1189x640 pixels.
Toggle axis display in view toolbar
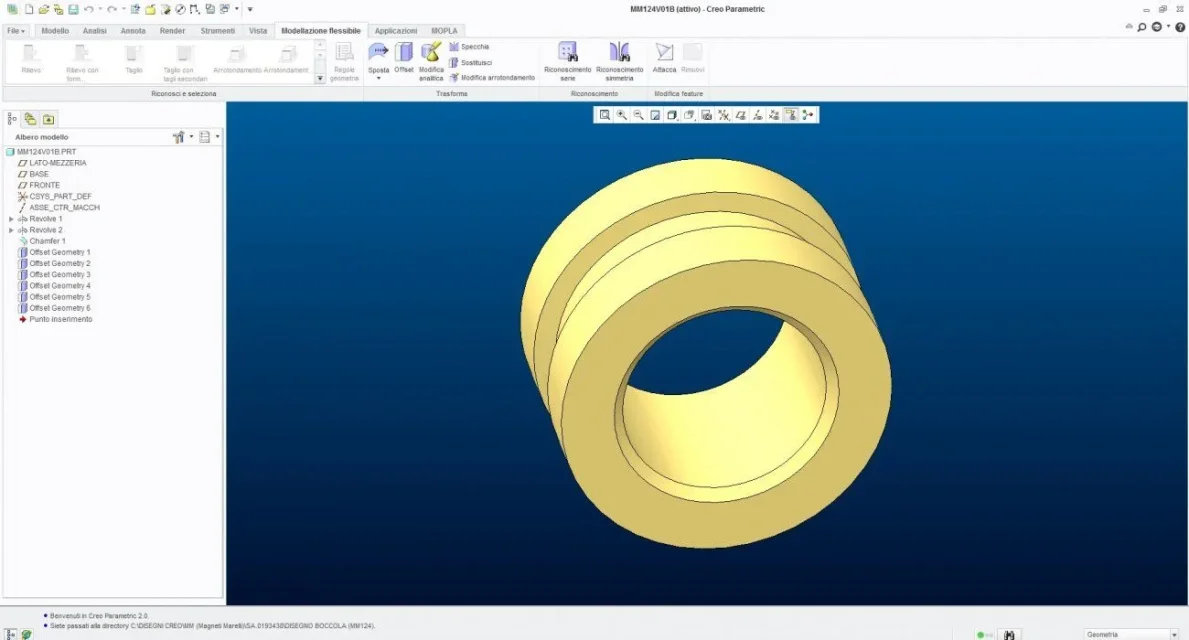pos(757,115)
